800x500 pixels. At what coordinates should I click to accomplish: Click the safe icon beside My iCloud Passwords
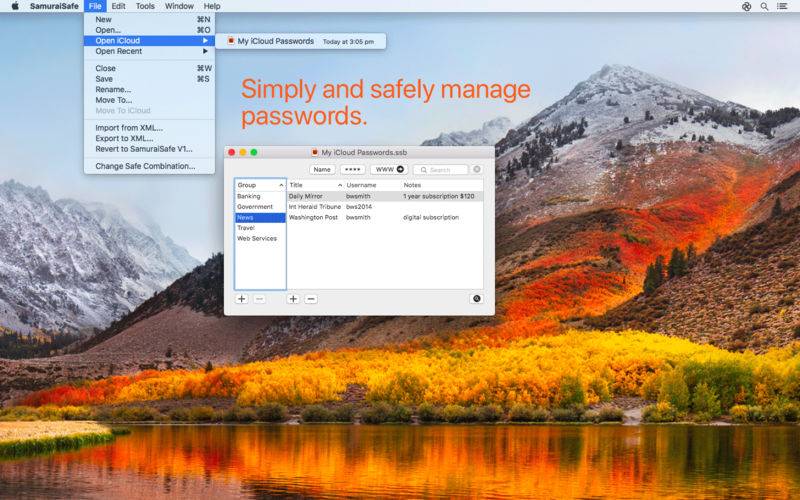click(231, 41)
